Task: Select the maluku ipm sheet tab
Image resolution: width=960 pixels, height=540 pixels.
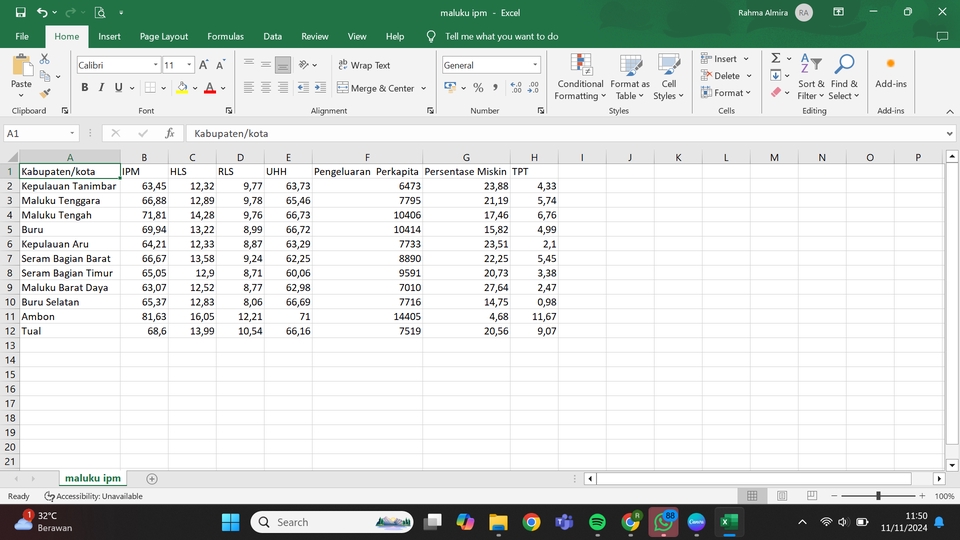Action: click(x=93, y=478)
